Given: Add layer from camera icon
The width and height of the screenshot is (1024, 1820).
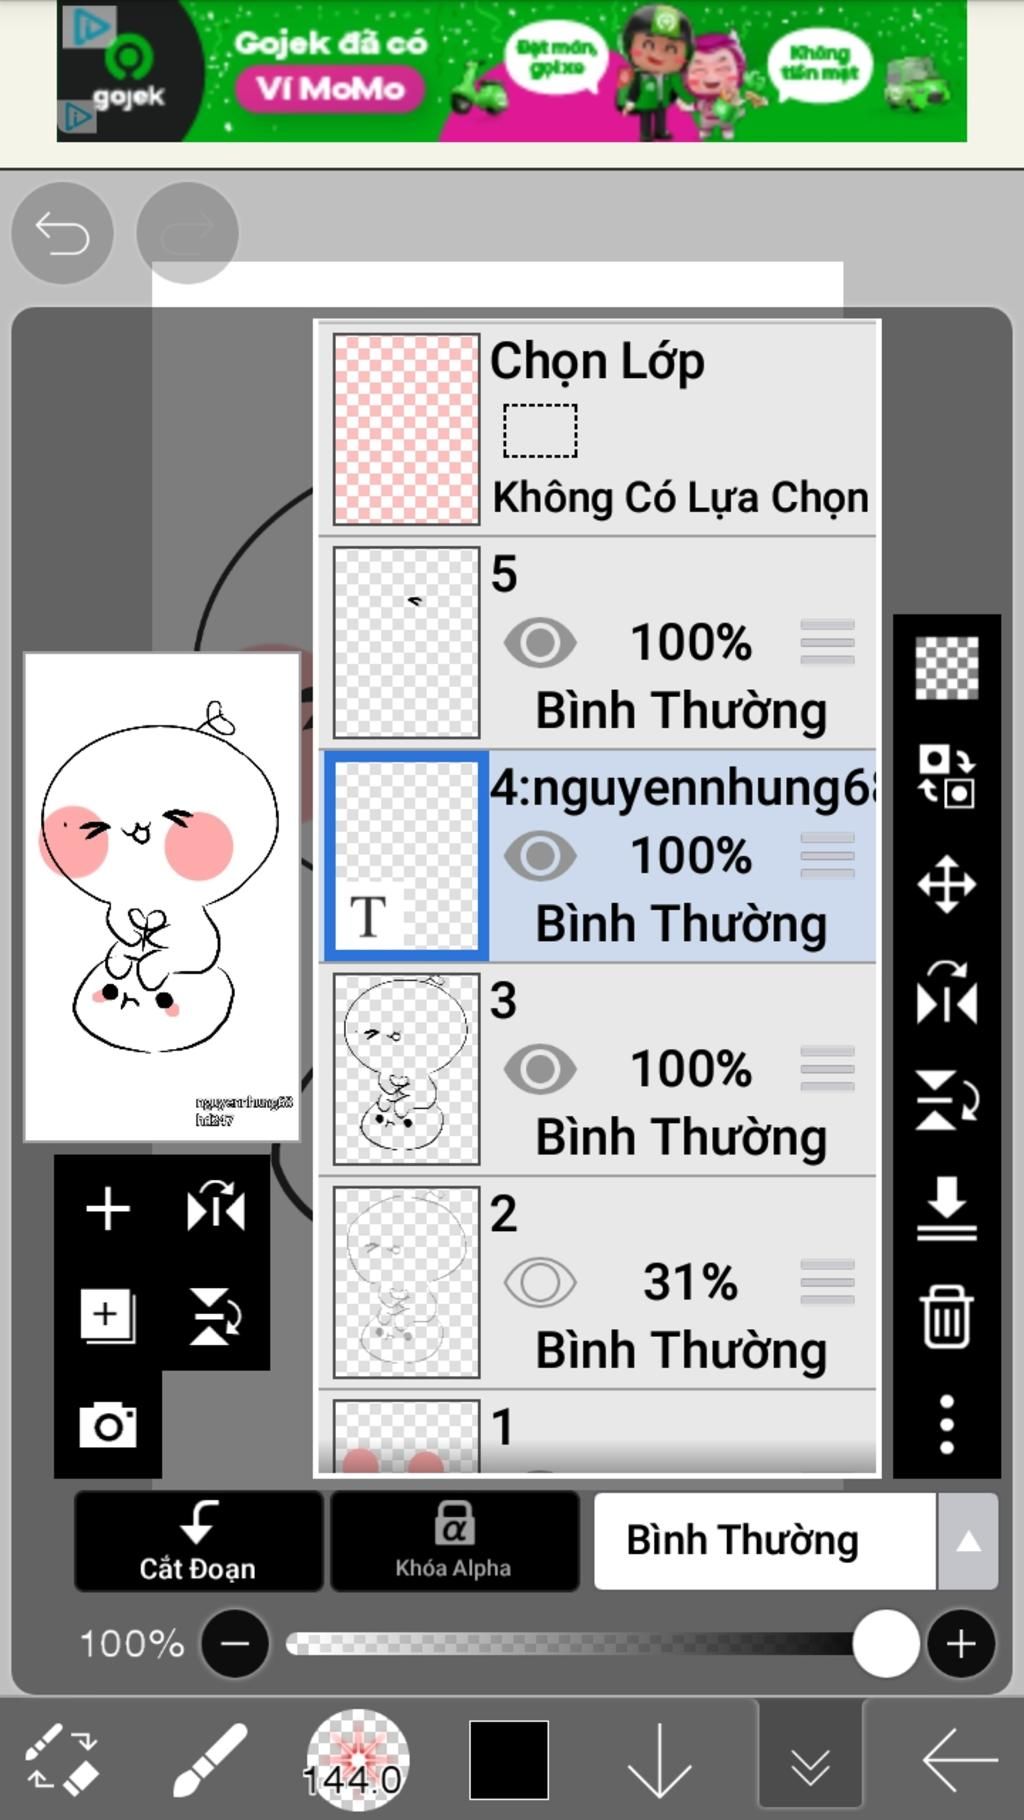Looking at the screenshot, I should (108, 1424).
